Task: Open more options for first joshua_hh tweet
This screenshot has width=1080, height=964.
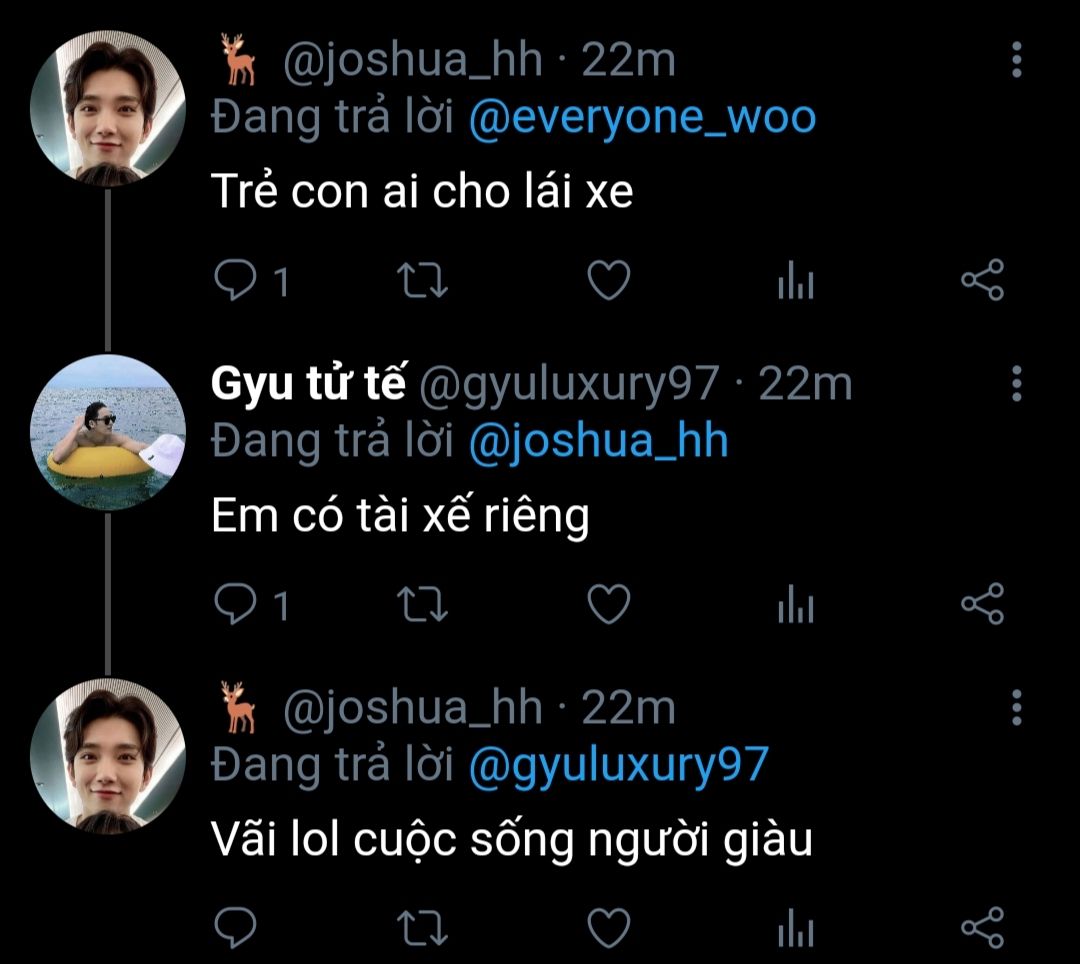Action: pos(1017,60)
